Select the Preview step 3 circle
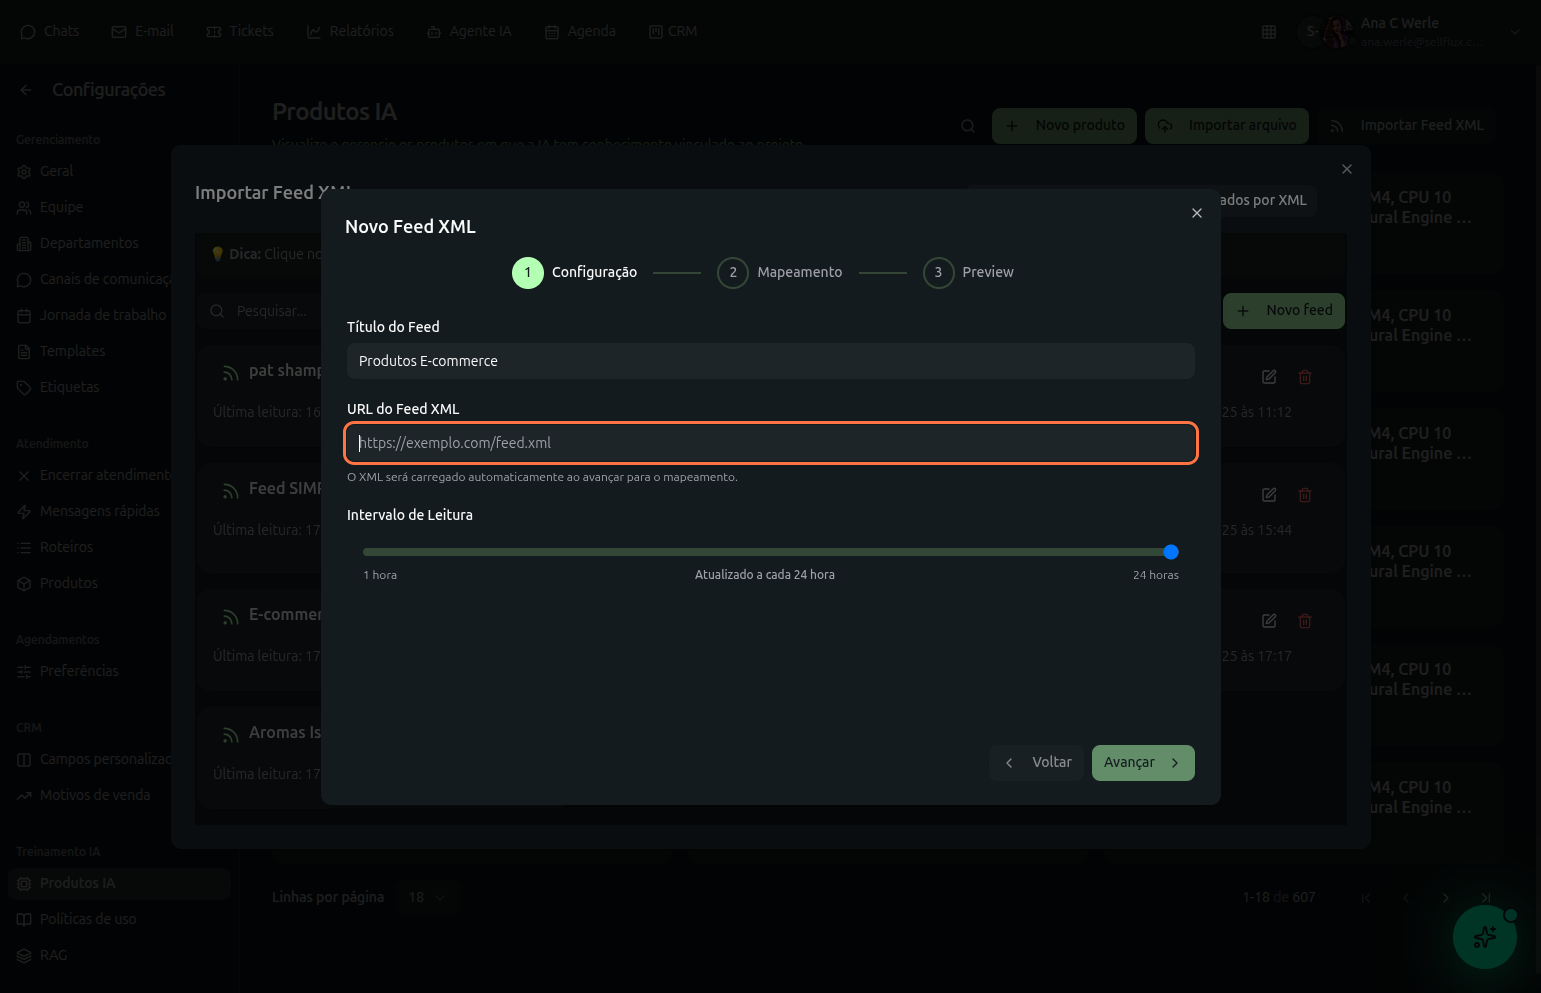This screenshot has height=993, width=1541. [x=938, y=273]
